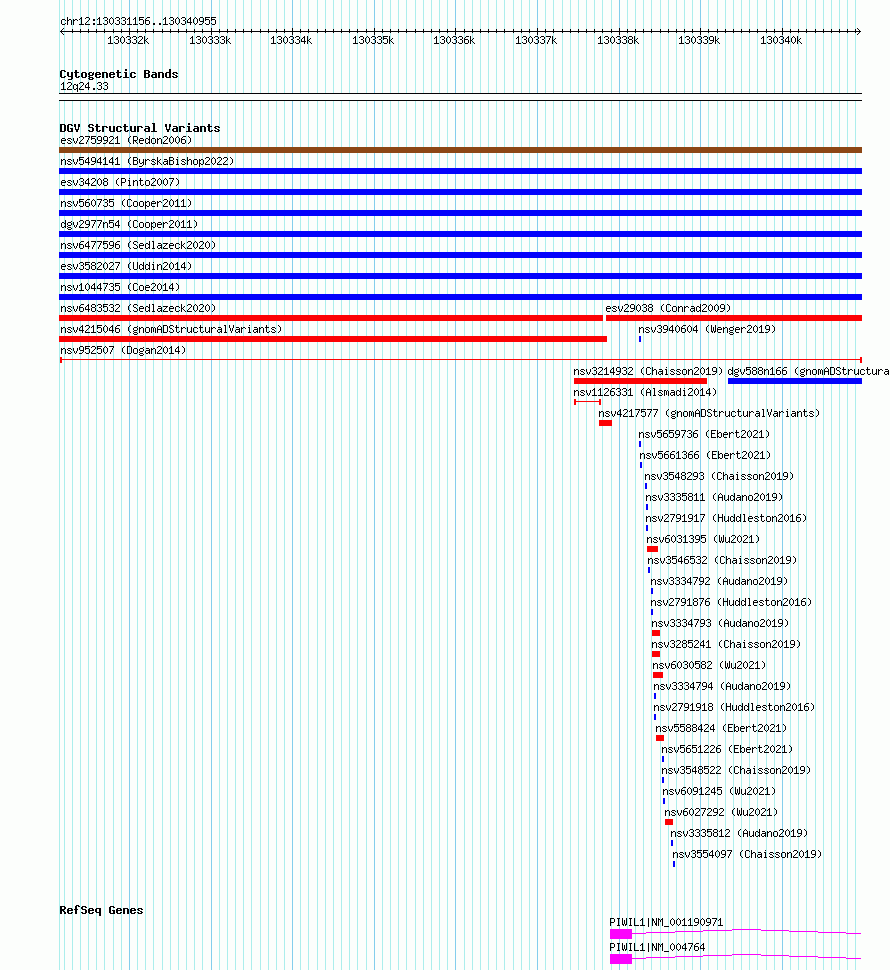Select nsv3548522 (Chaisson2019) label
Image resolution: width=890 pixels, height=970 pixels.
pos(736,771)
